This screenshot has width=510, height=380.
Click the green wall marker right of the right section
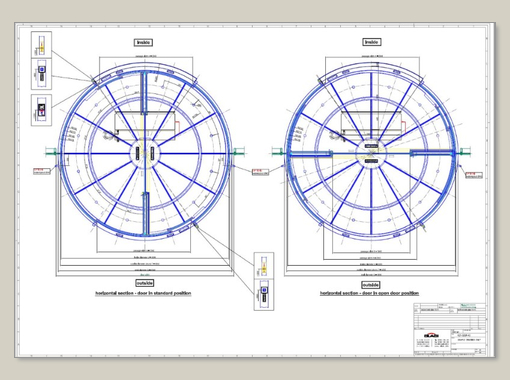(x=465, y=152)
